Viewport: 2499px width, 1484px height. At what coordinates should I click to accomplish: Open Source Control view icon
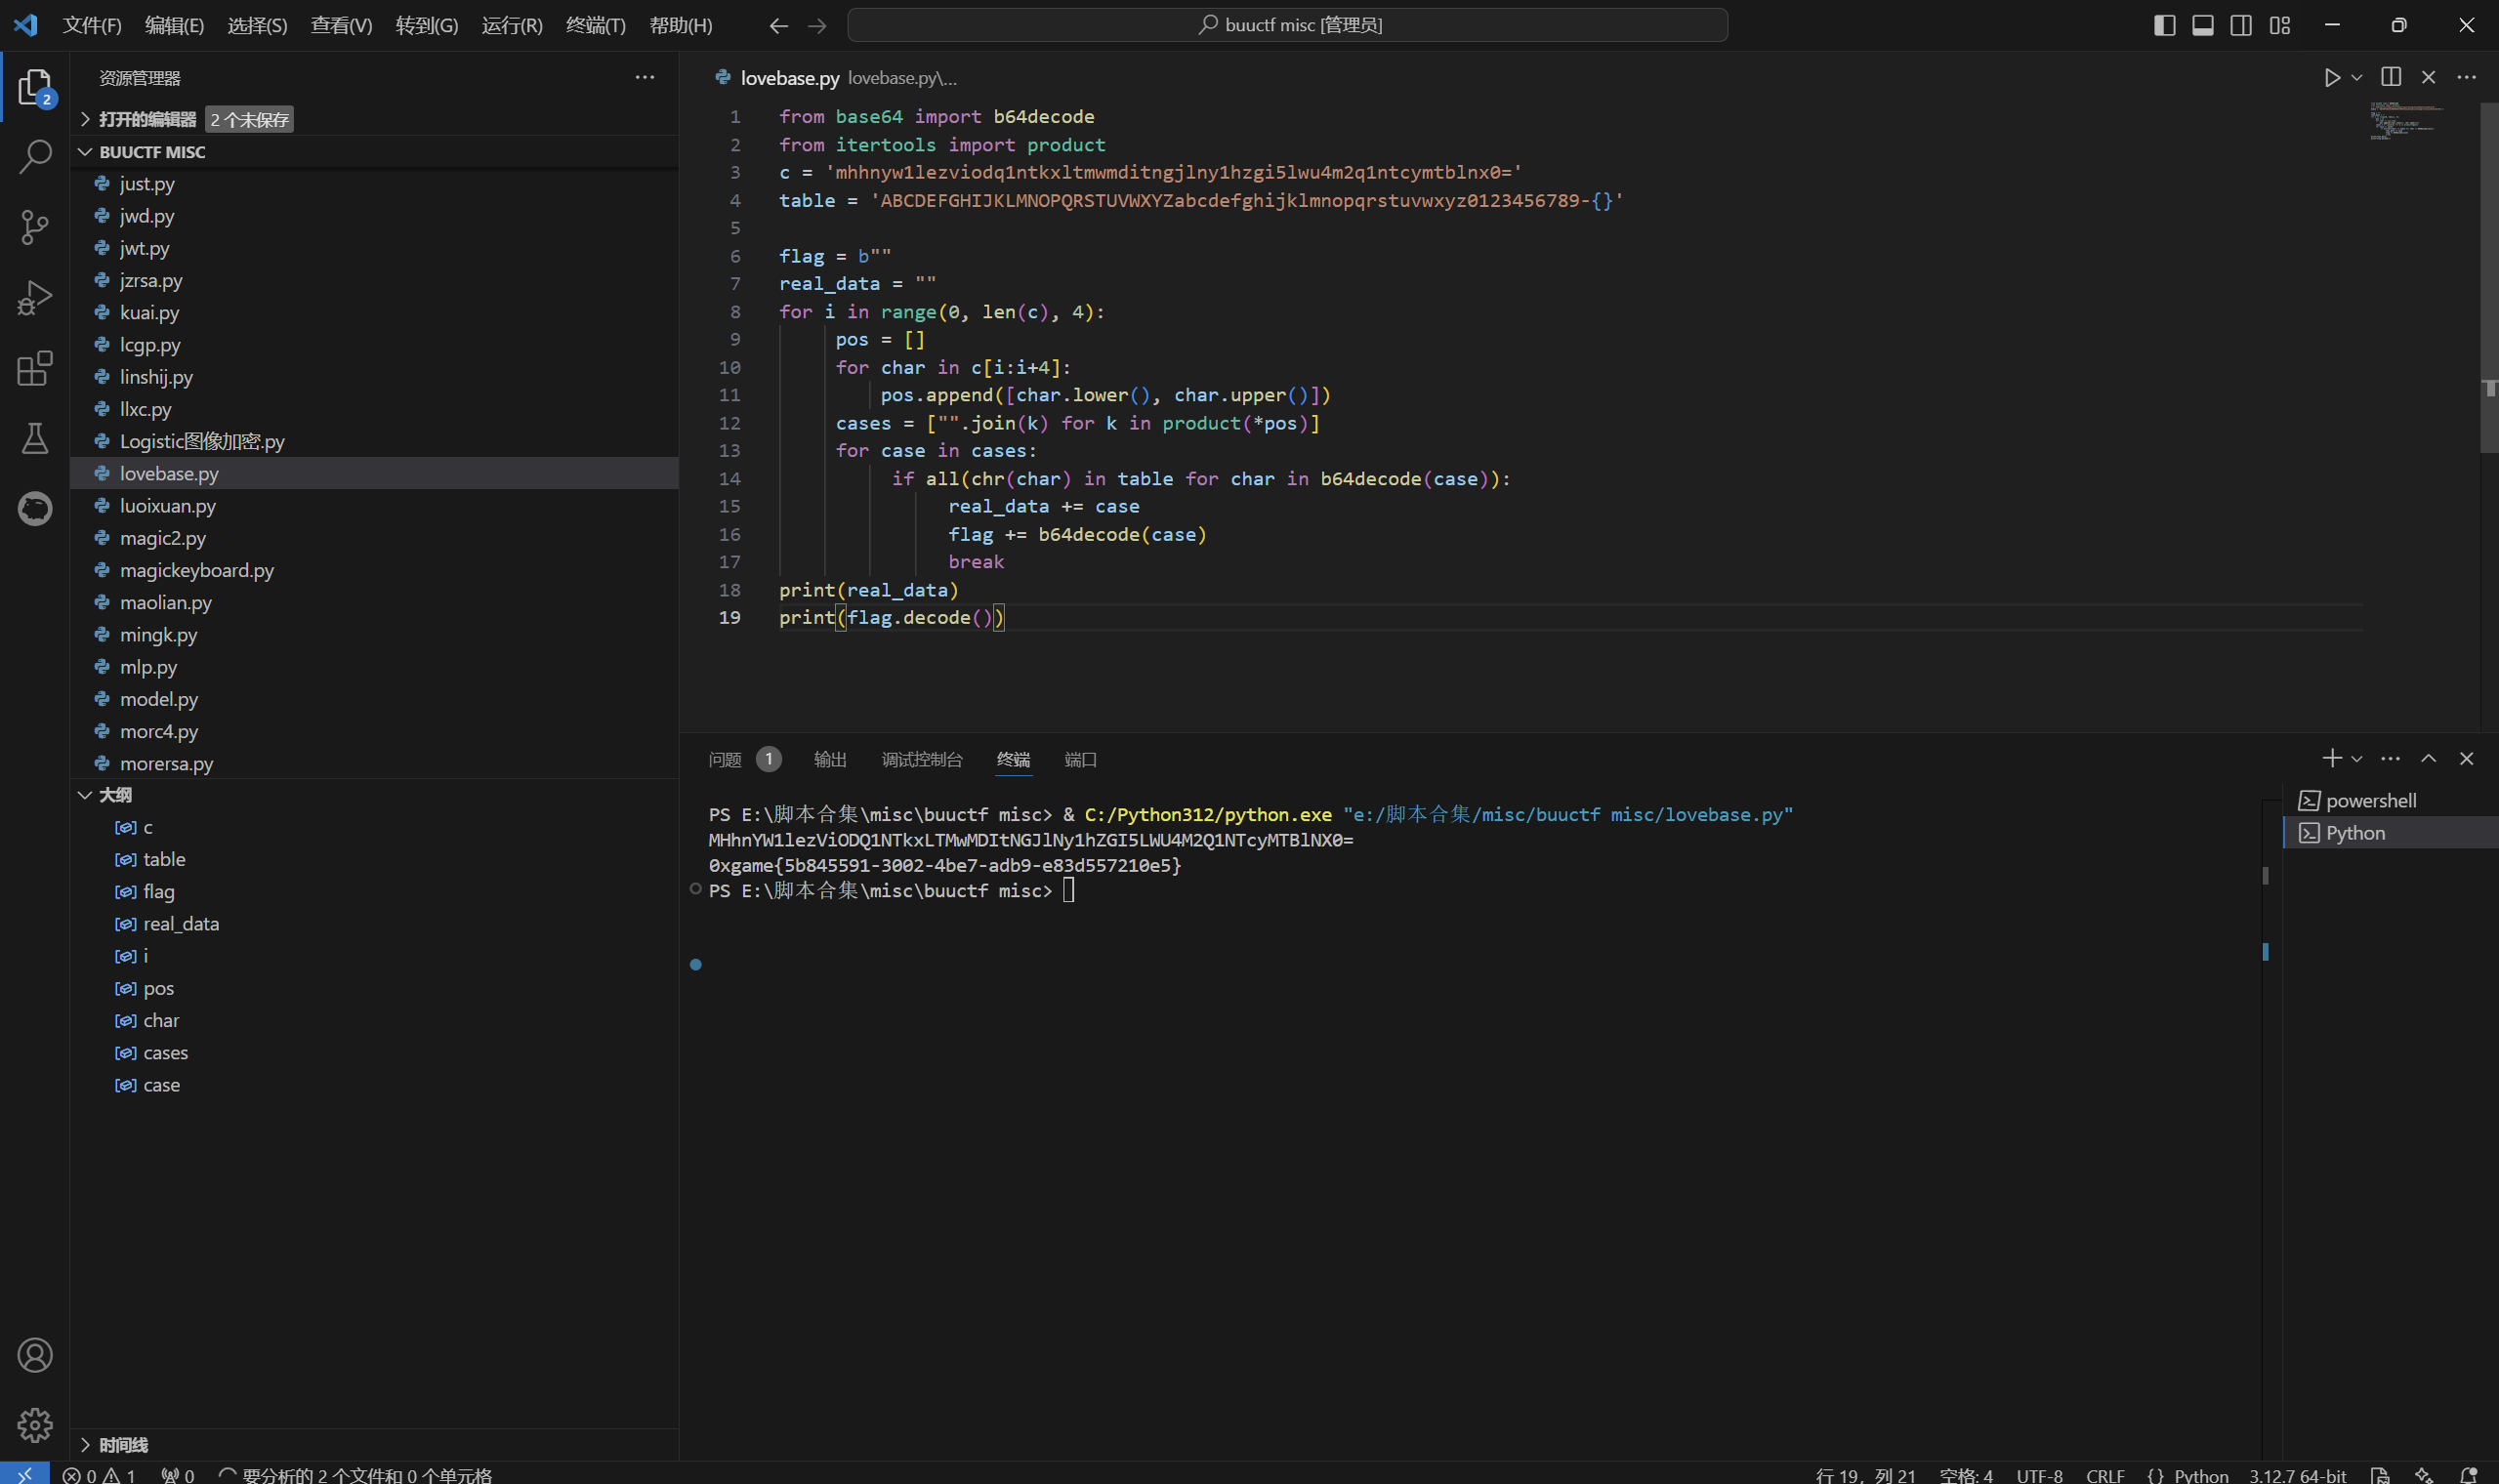[35, 227]
